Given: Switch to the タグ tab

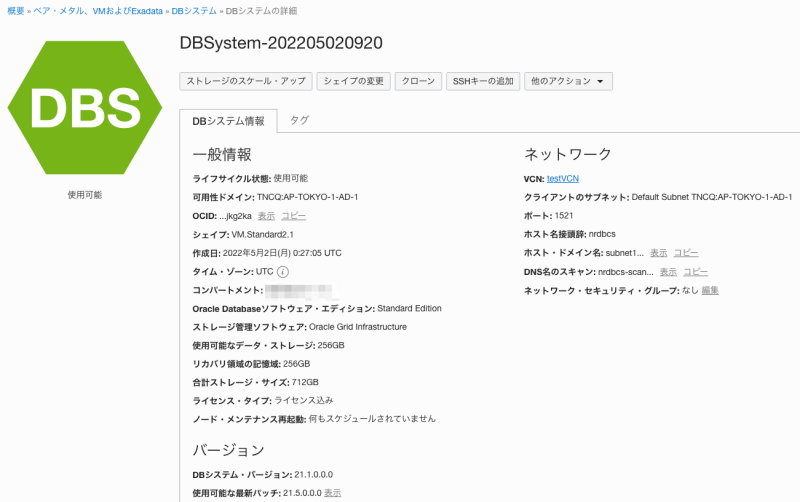Looking at the screenshot, I should point(299,120).
